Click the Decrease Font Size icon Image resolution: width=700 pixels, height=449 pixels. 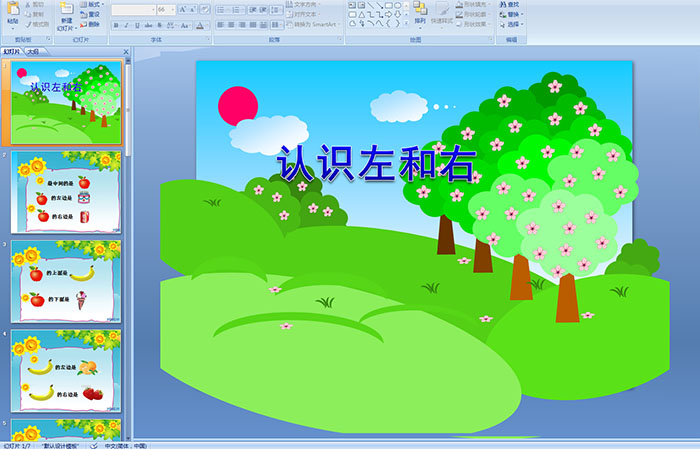click(193, 10)
